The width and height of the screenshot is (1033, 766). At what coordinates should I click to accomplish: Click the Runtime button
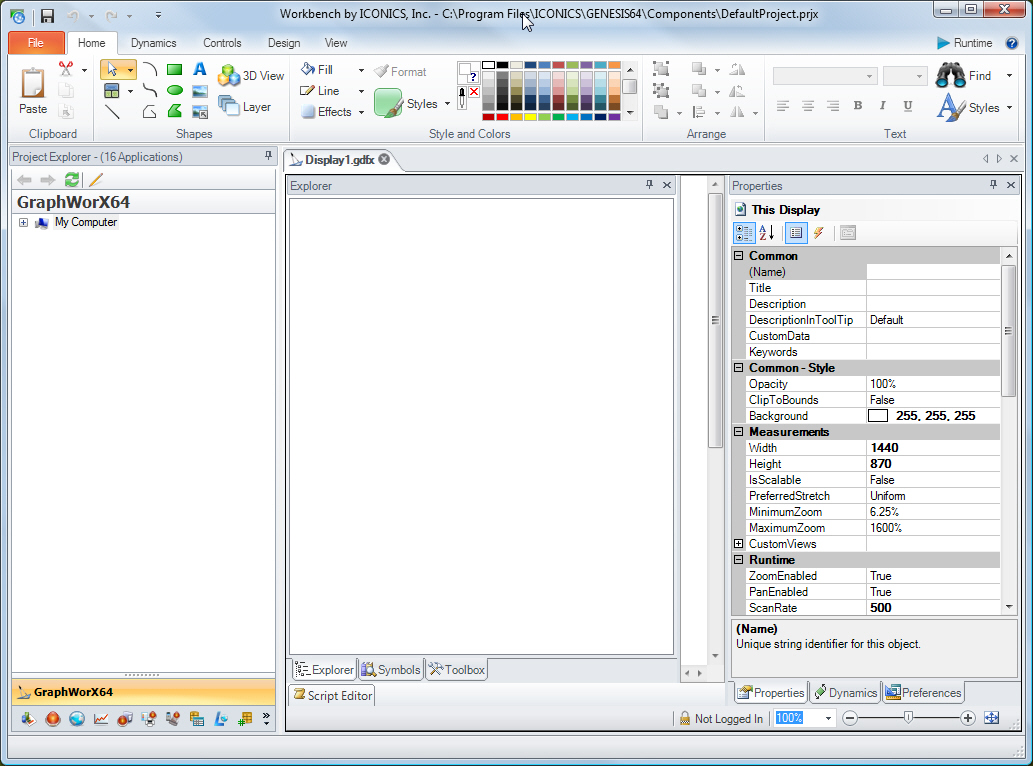tap(964, 43)
